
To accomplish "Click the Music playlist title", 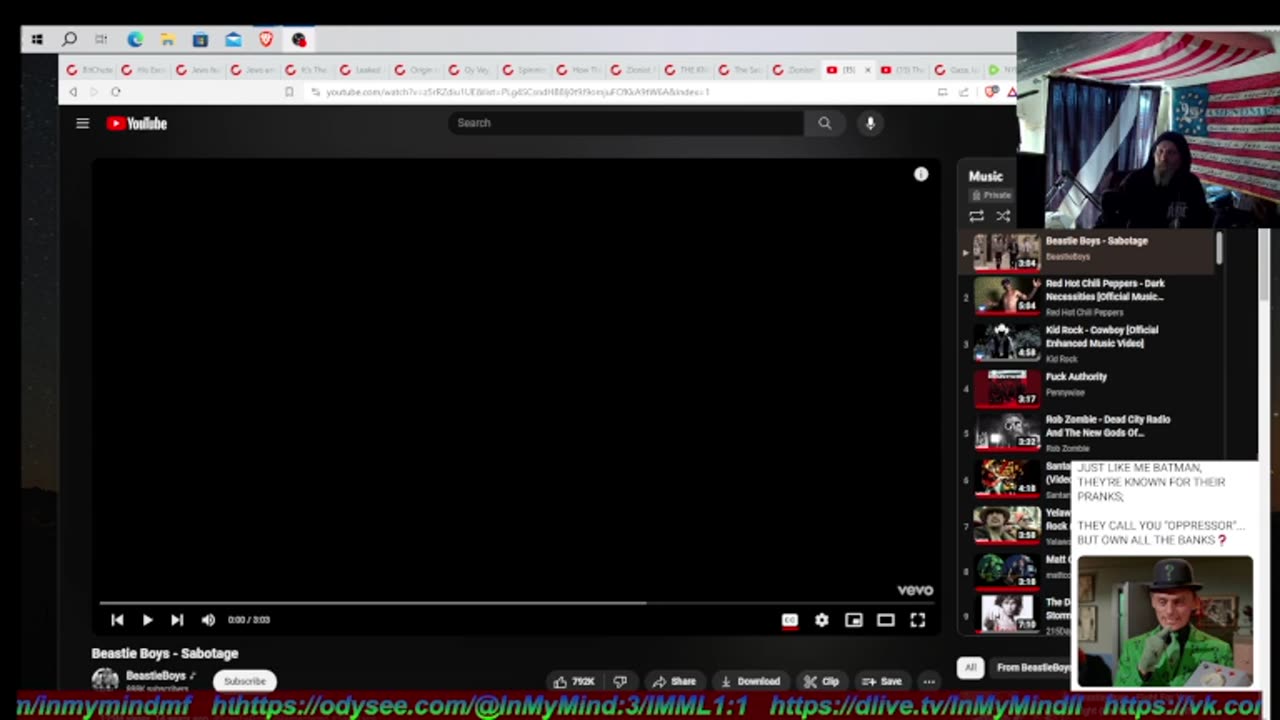I will (x=986, y=176).
